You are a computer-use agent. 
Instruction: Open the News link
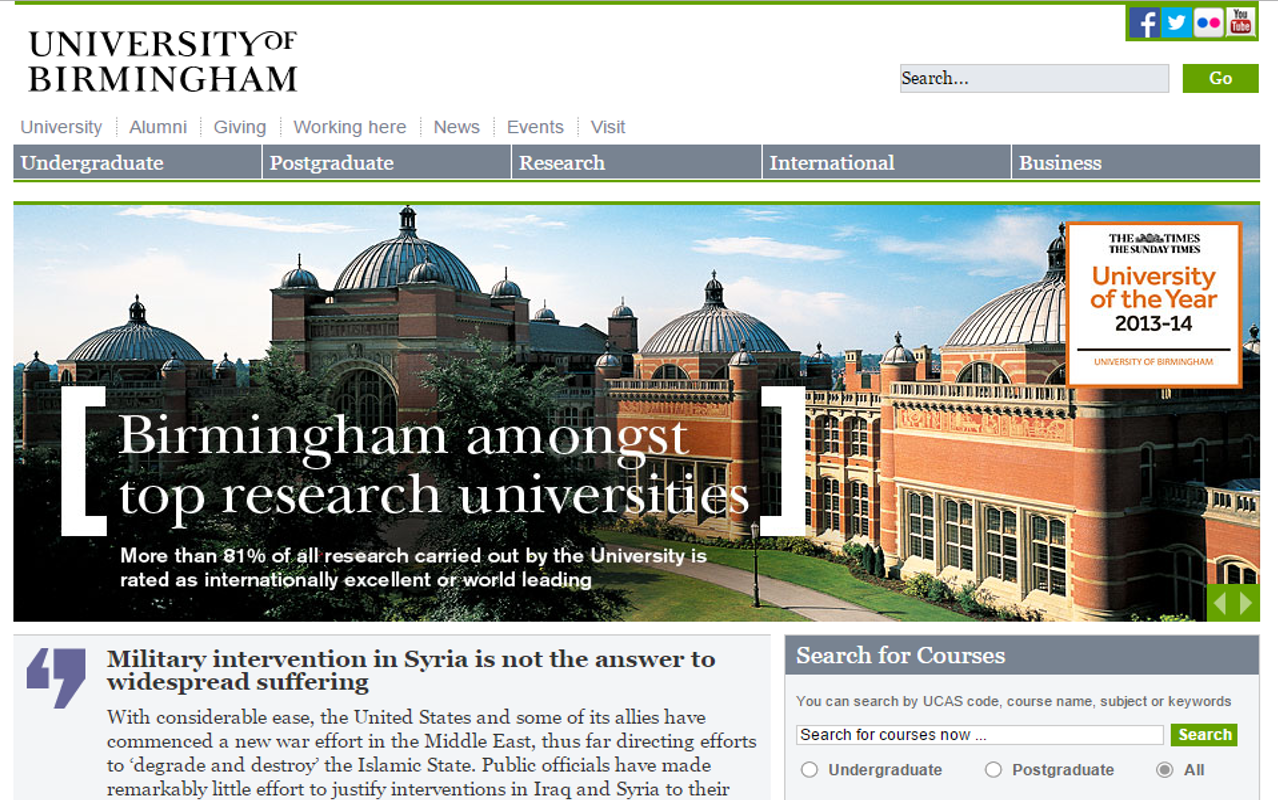(456, 127)
